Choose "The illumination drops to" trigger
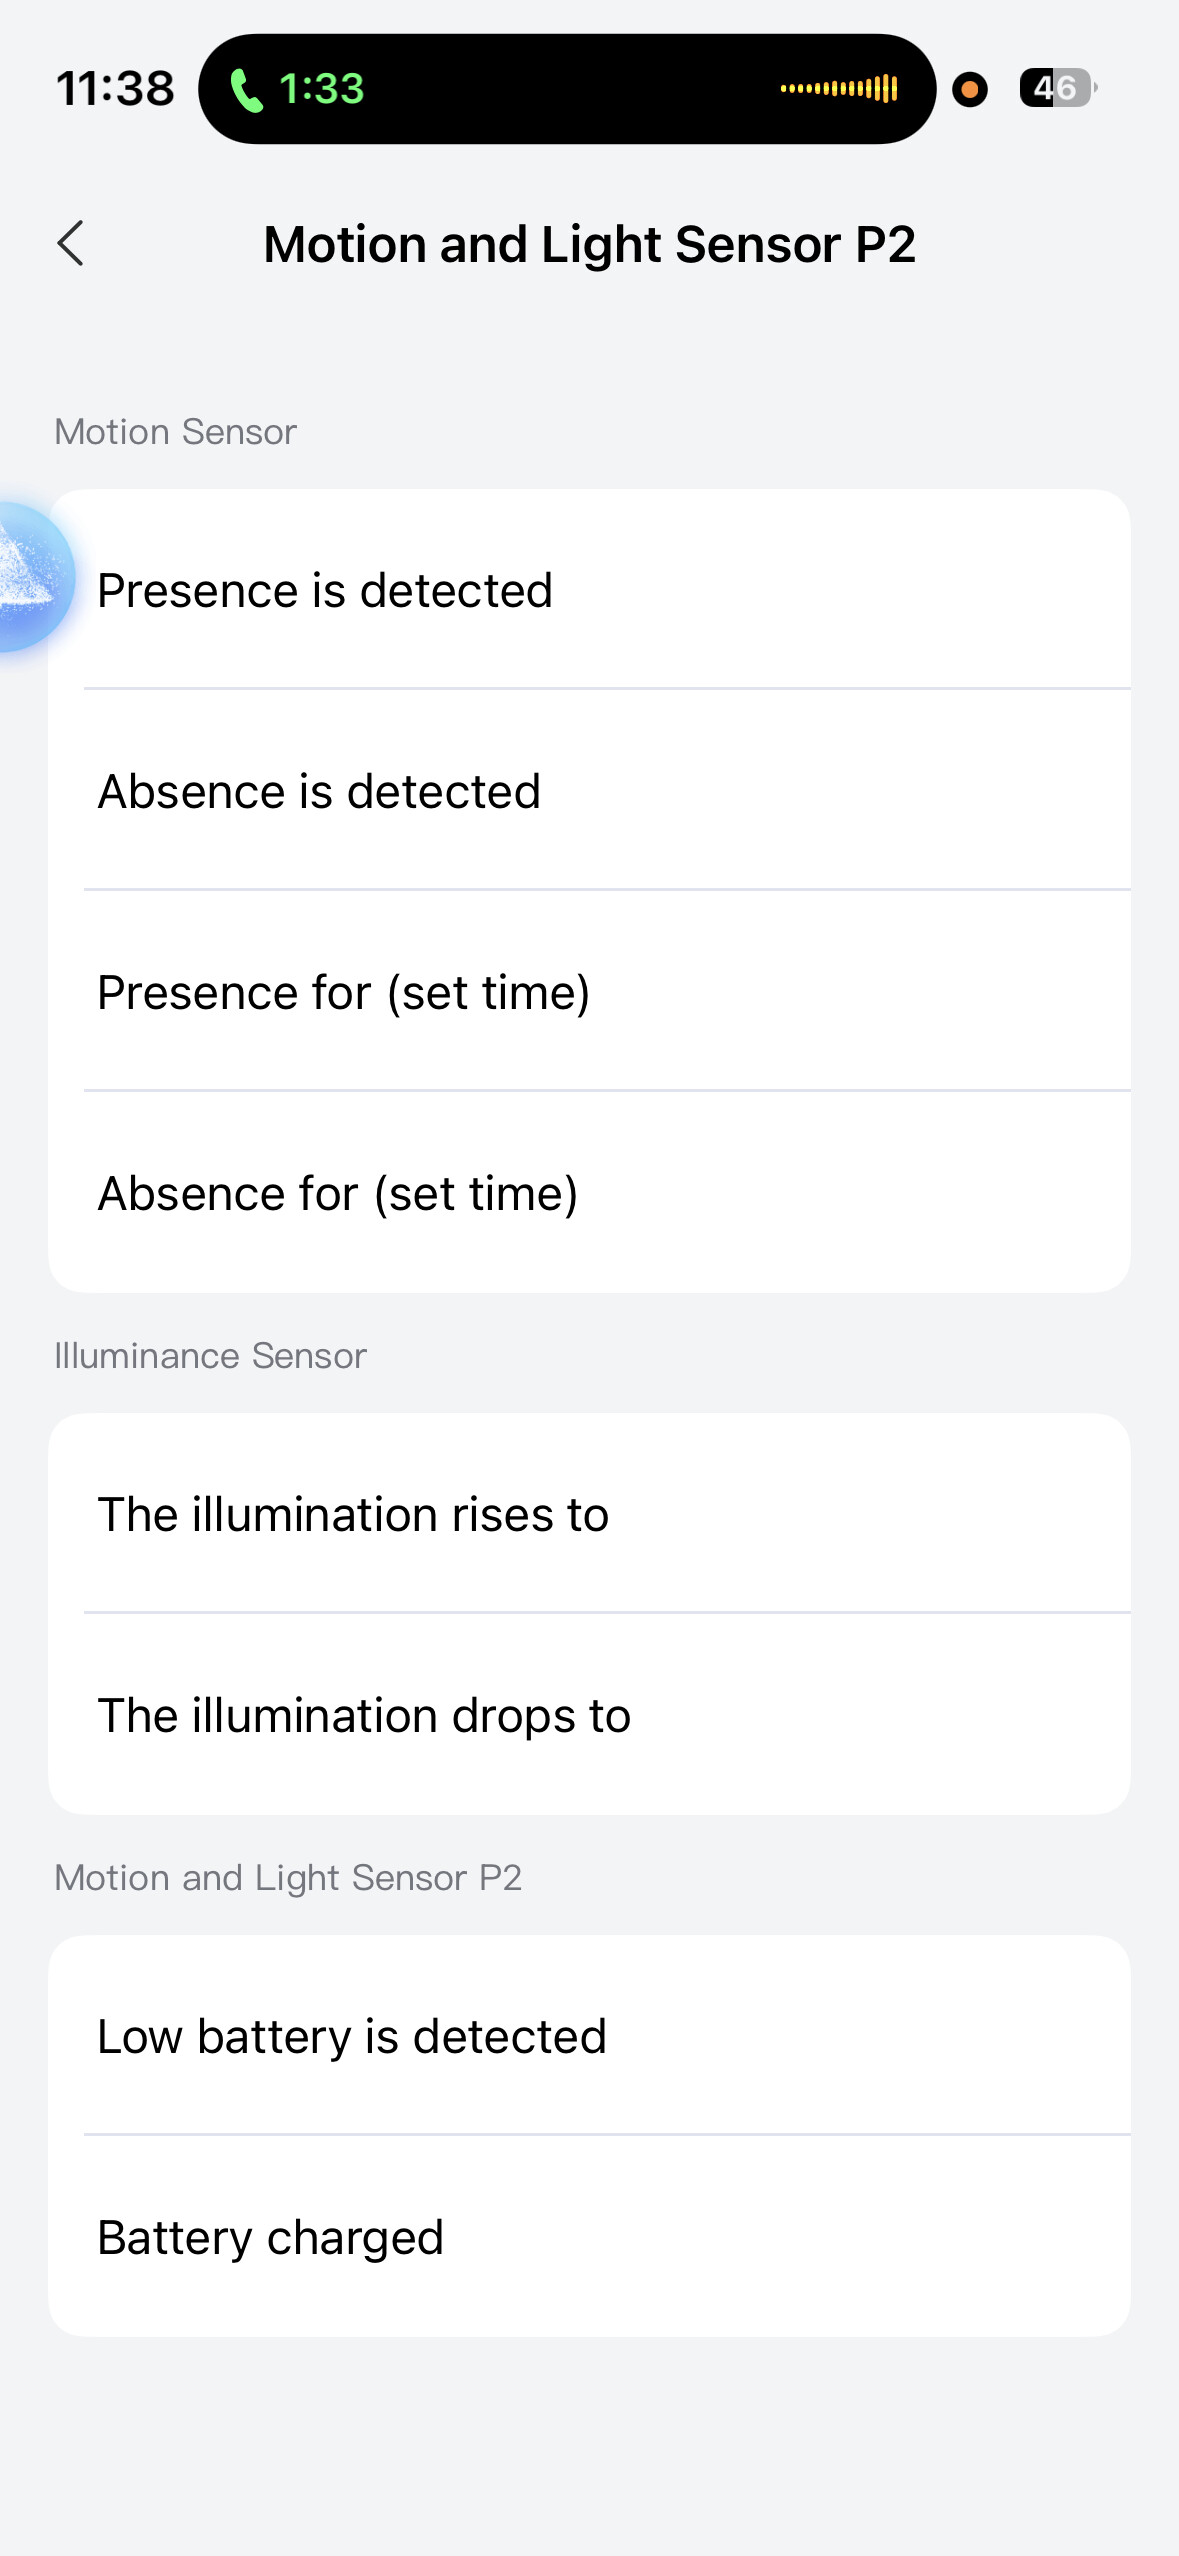Viewport: 1179px width, 2556px height. tap(589, 1715)
